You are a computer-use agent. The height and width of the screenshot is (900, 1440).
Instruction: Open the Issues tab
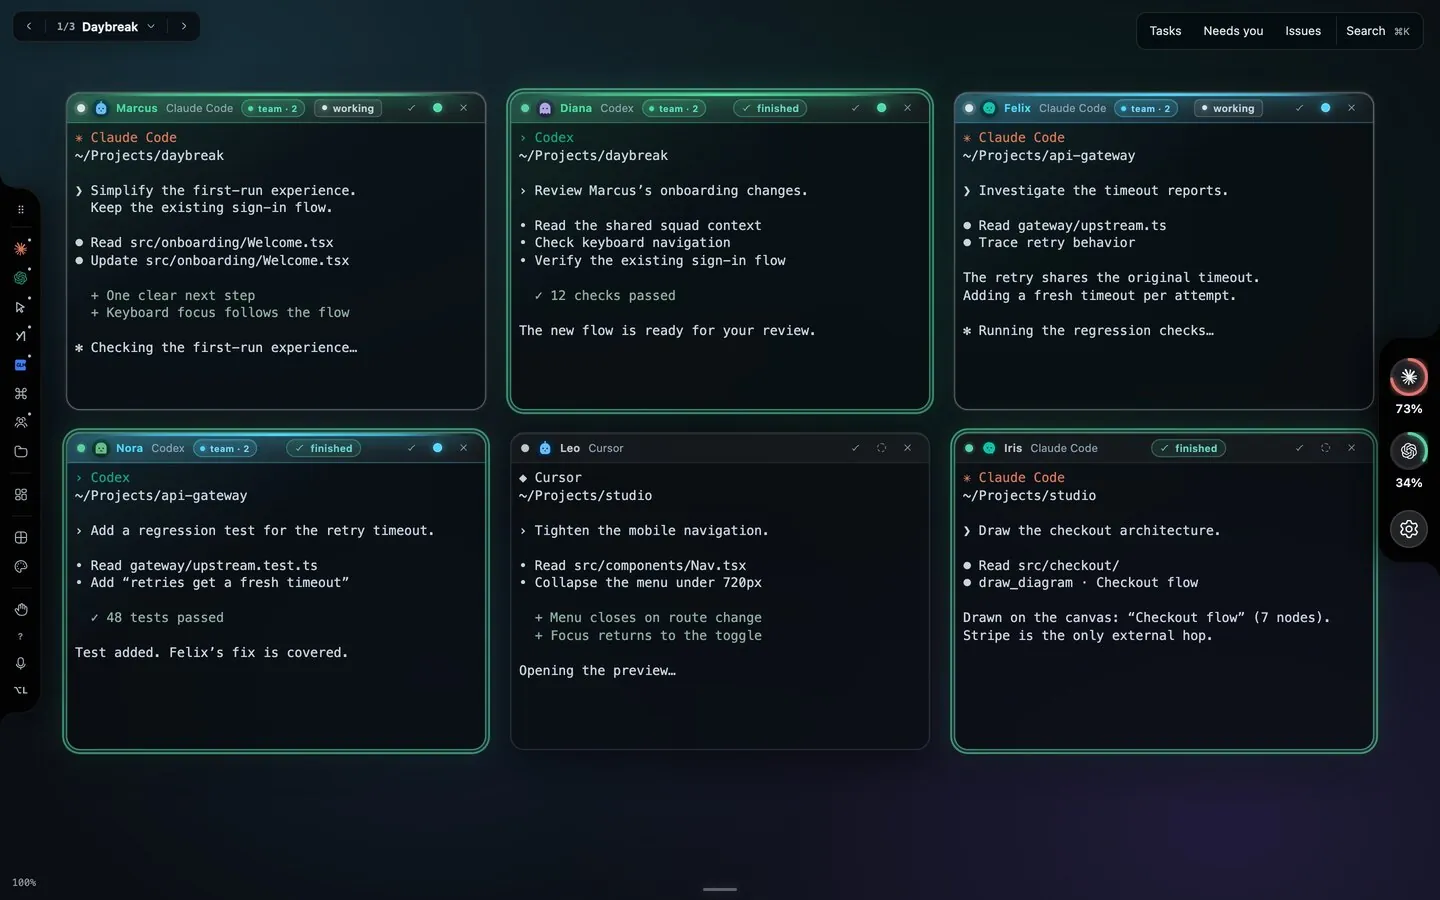pos(1303,31)
